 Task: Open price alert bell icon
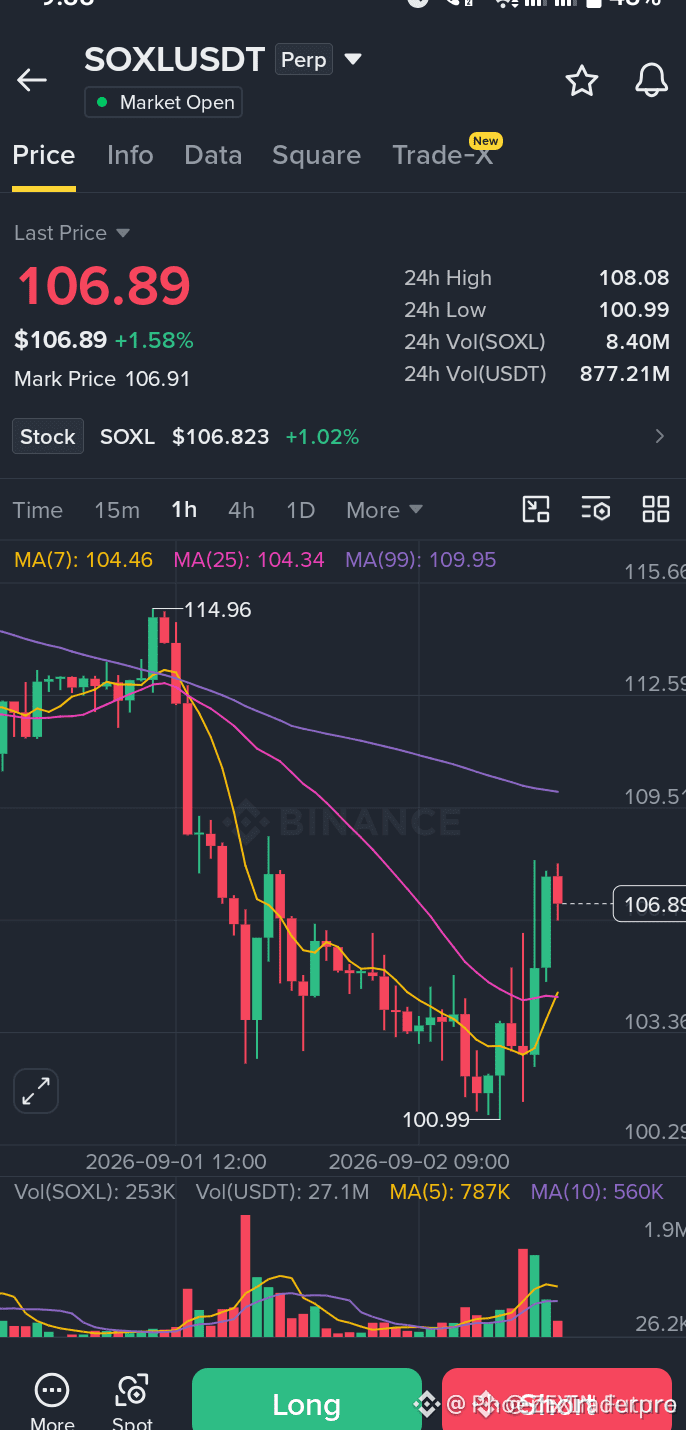(652, 81)
